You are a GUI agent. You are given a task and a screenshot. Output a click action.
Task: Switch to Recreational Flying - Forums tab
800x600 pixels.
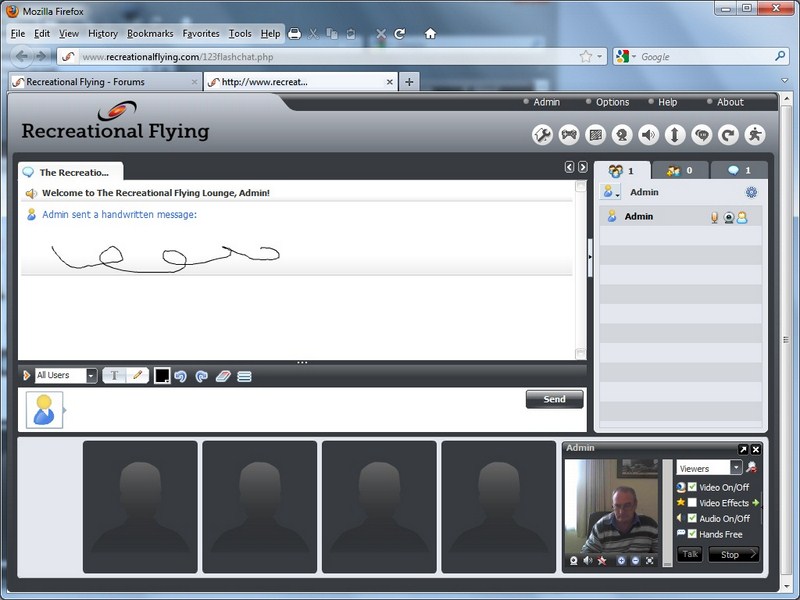[105, 82]
